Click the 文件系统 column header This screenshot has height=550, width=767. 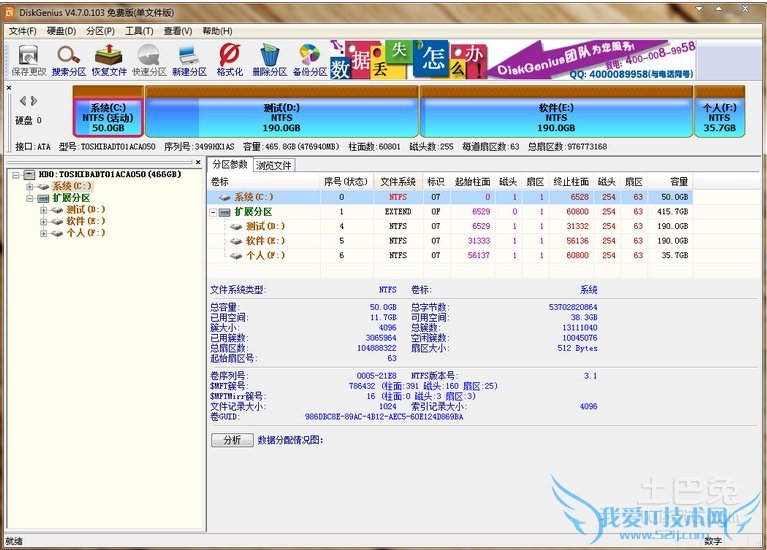tap(398, 182)
